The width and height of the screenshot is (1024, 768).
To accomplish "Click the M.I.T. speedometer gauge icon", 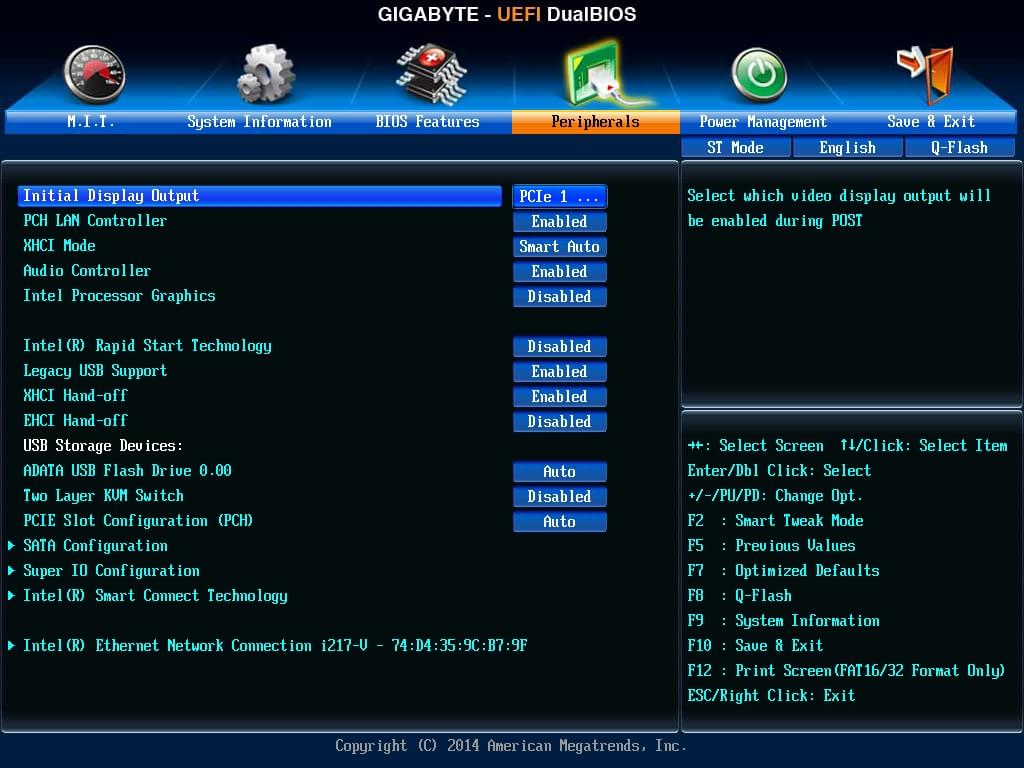I will click(x=95, y=74).
